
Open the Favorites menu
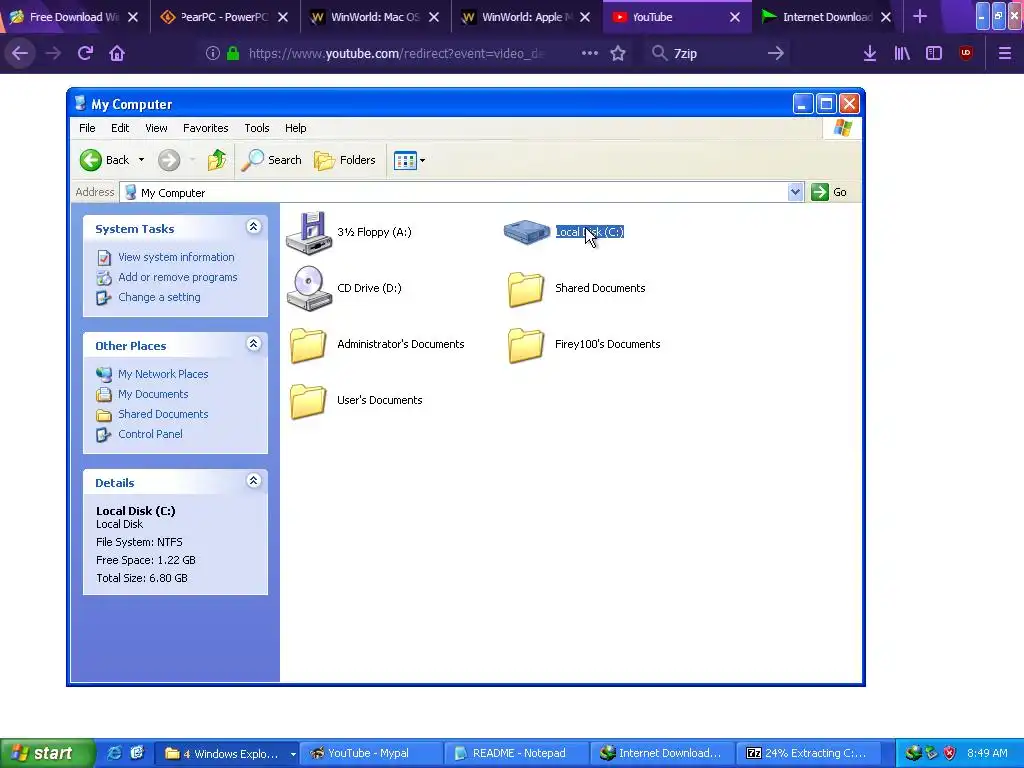(x=206, y=128)
